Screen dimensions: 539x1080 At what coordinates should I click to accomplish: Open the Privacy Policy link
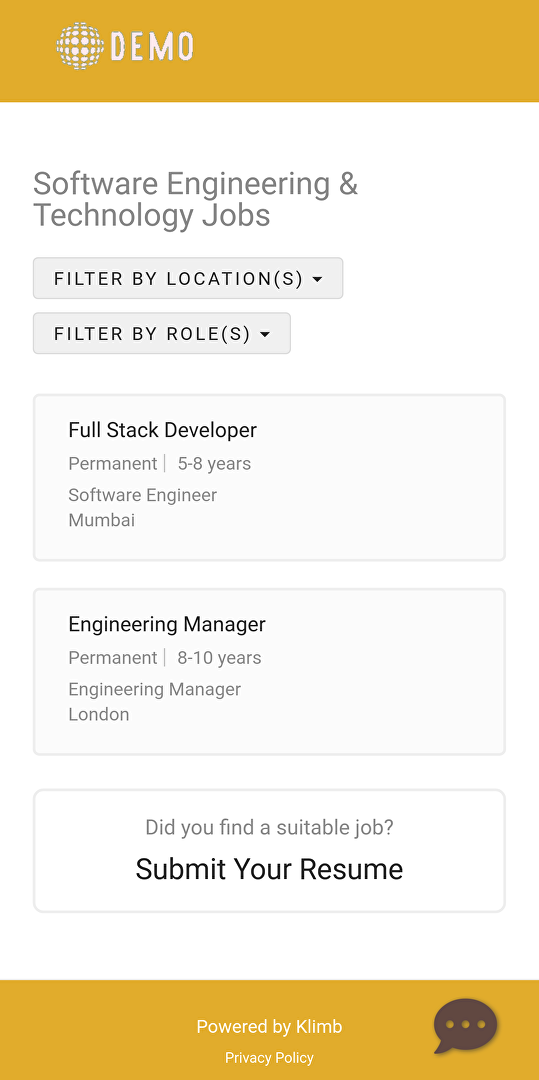(x=269, y=1057)
